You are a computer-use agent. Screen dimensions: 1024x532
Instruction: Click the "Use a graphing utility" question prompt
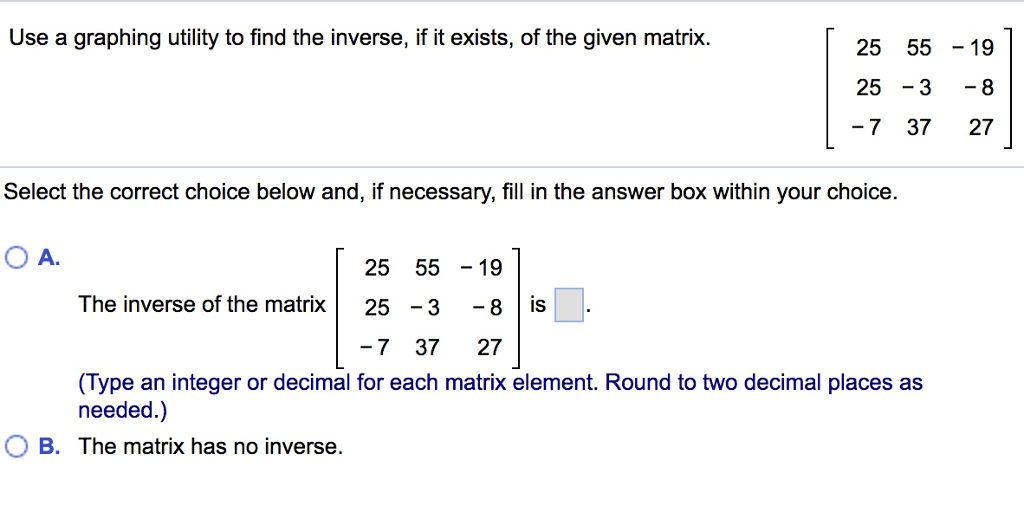[x=360, y=38]
